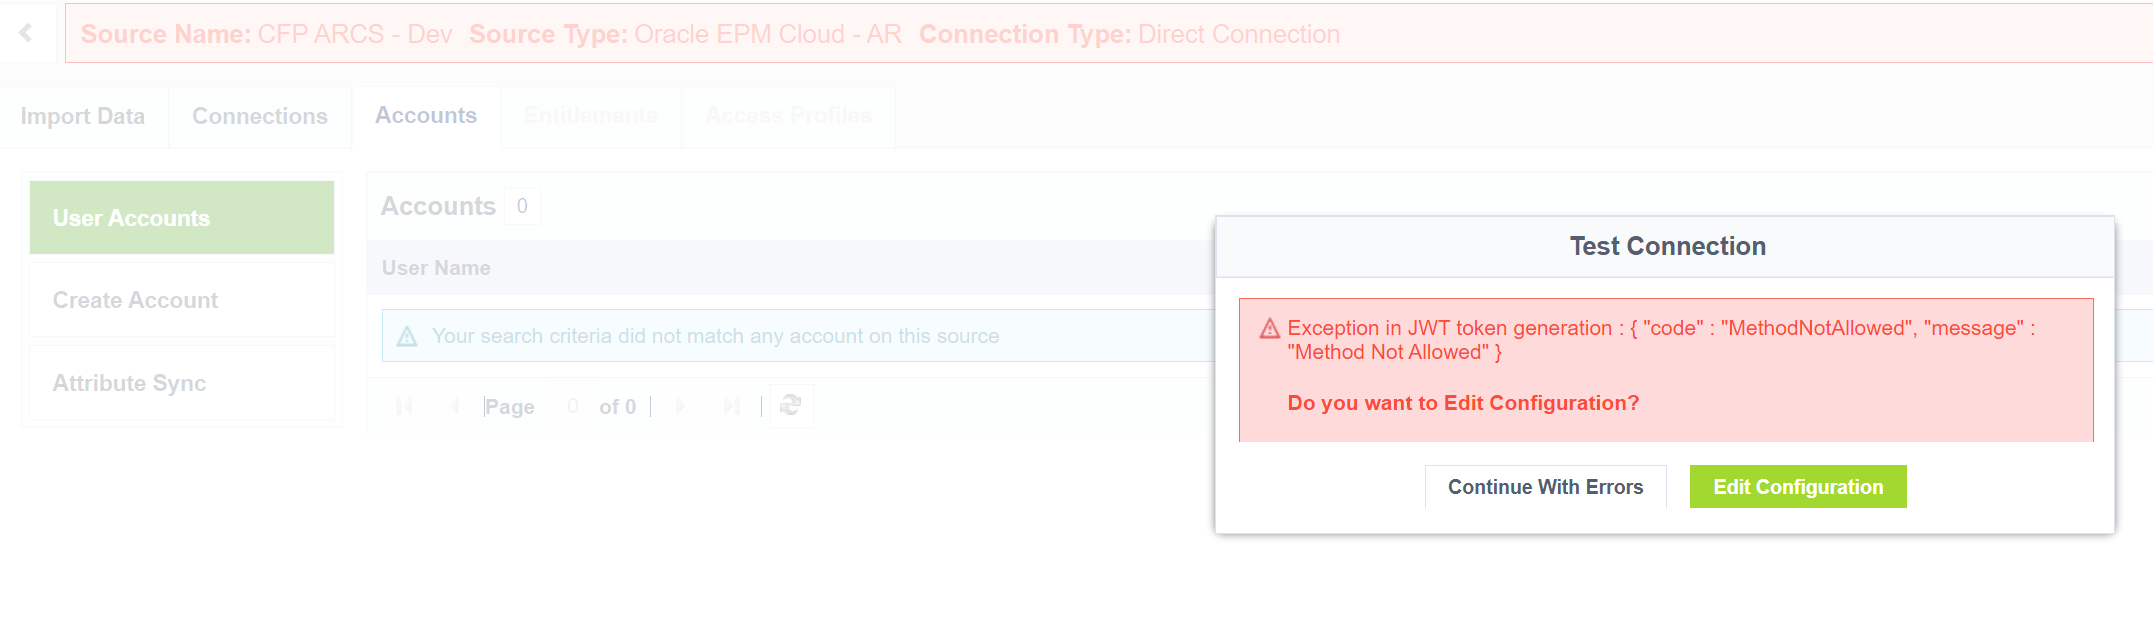Image resolution: width=2153 pixels, height=642 pixels.
Task: Refresh the accounts list
Action: click(791, 406)
